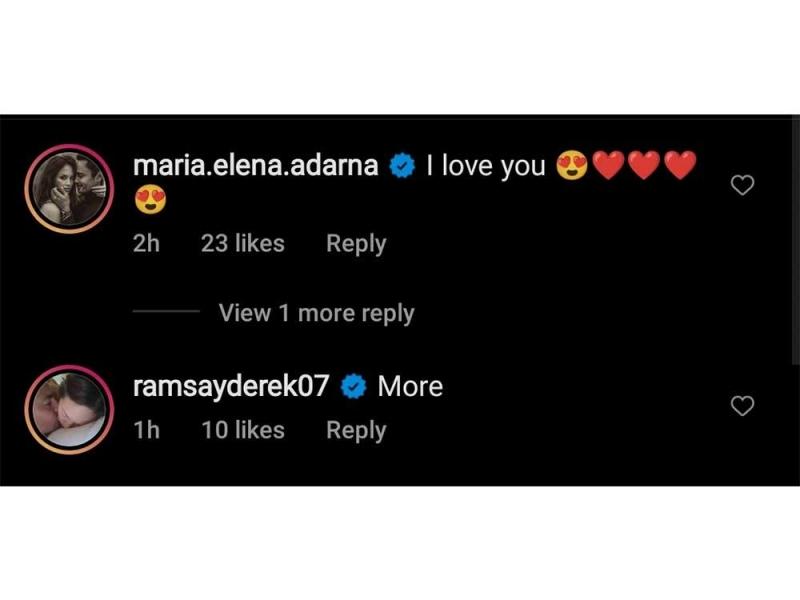800x600 pixels.
Task: Click the heart-eyes emoji on the second line
Action: [151, 200]
